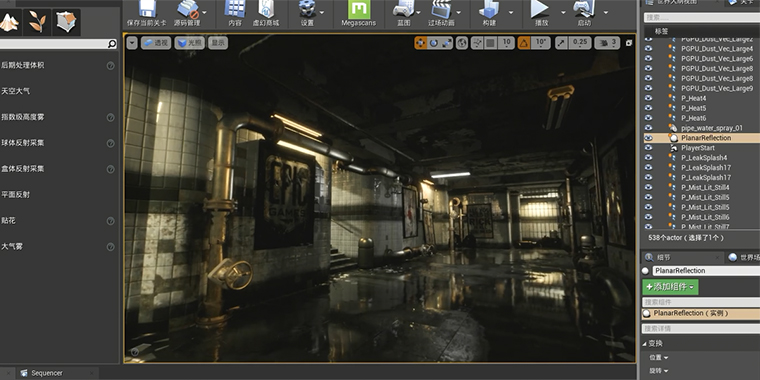
Task: Click the 启动 launch icon
Action: tap(584, 8)
